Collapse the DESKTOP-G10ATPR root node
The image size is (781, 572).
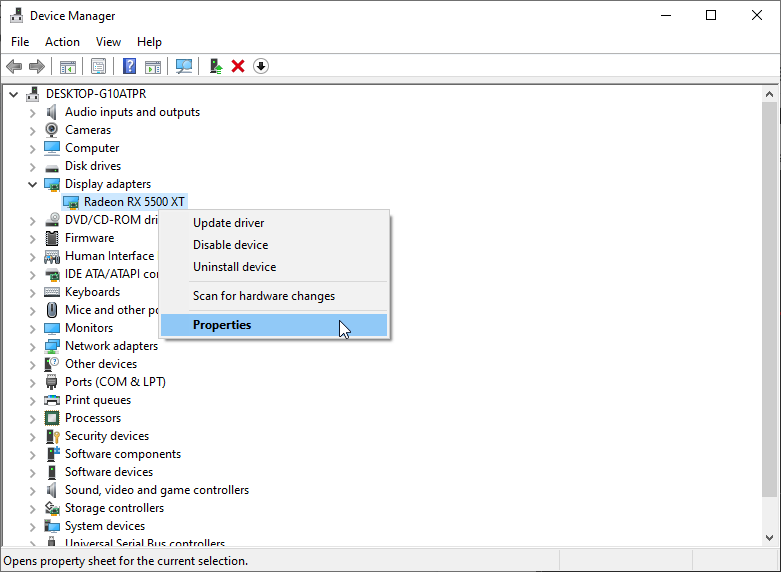tap(13, 94)
